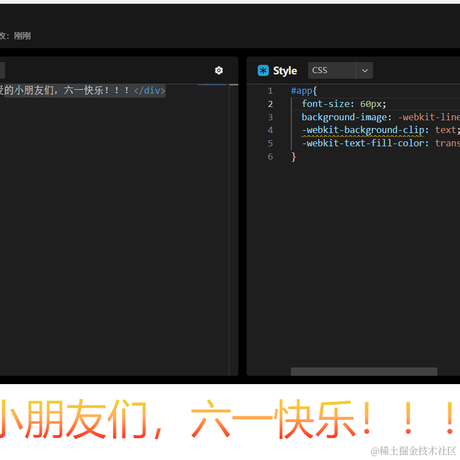This screenshot has height=460, width=460.
Task: Click the background-image property line
Action: coord(380,117)
